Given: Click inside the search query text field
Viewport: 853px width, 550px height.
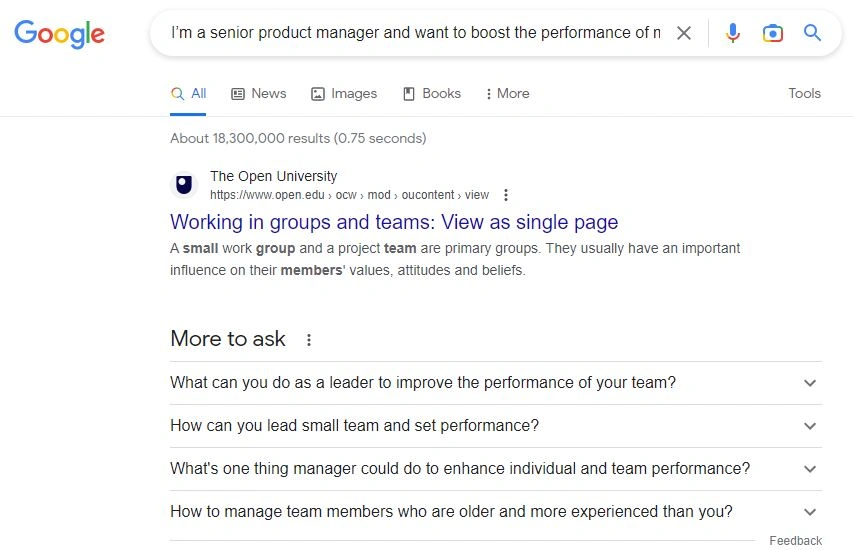Looking at the screenshot, I should coord(416,33).
